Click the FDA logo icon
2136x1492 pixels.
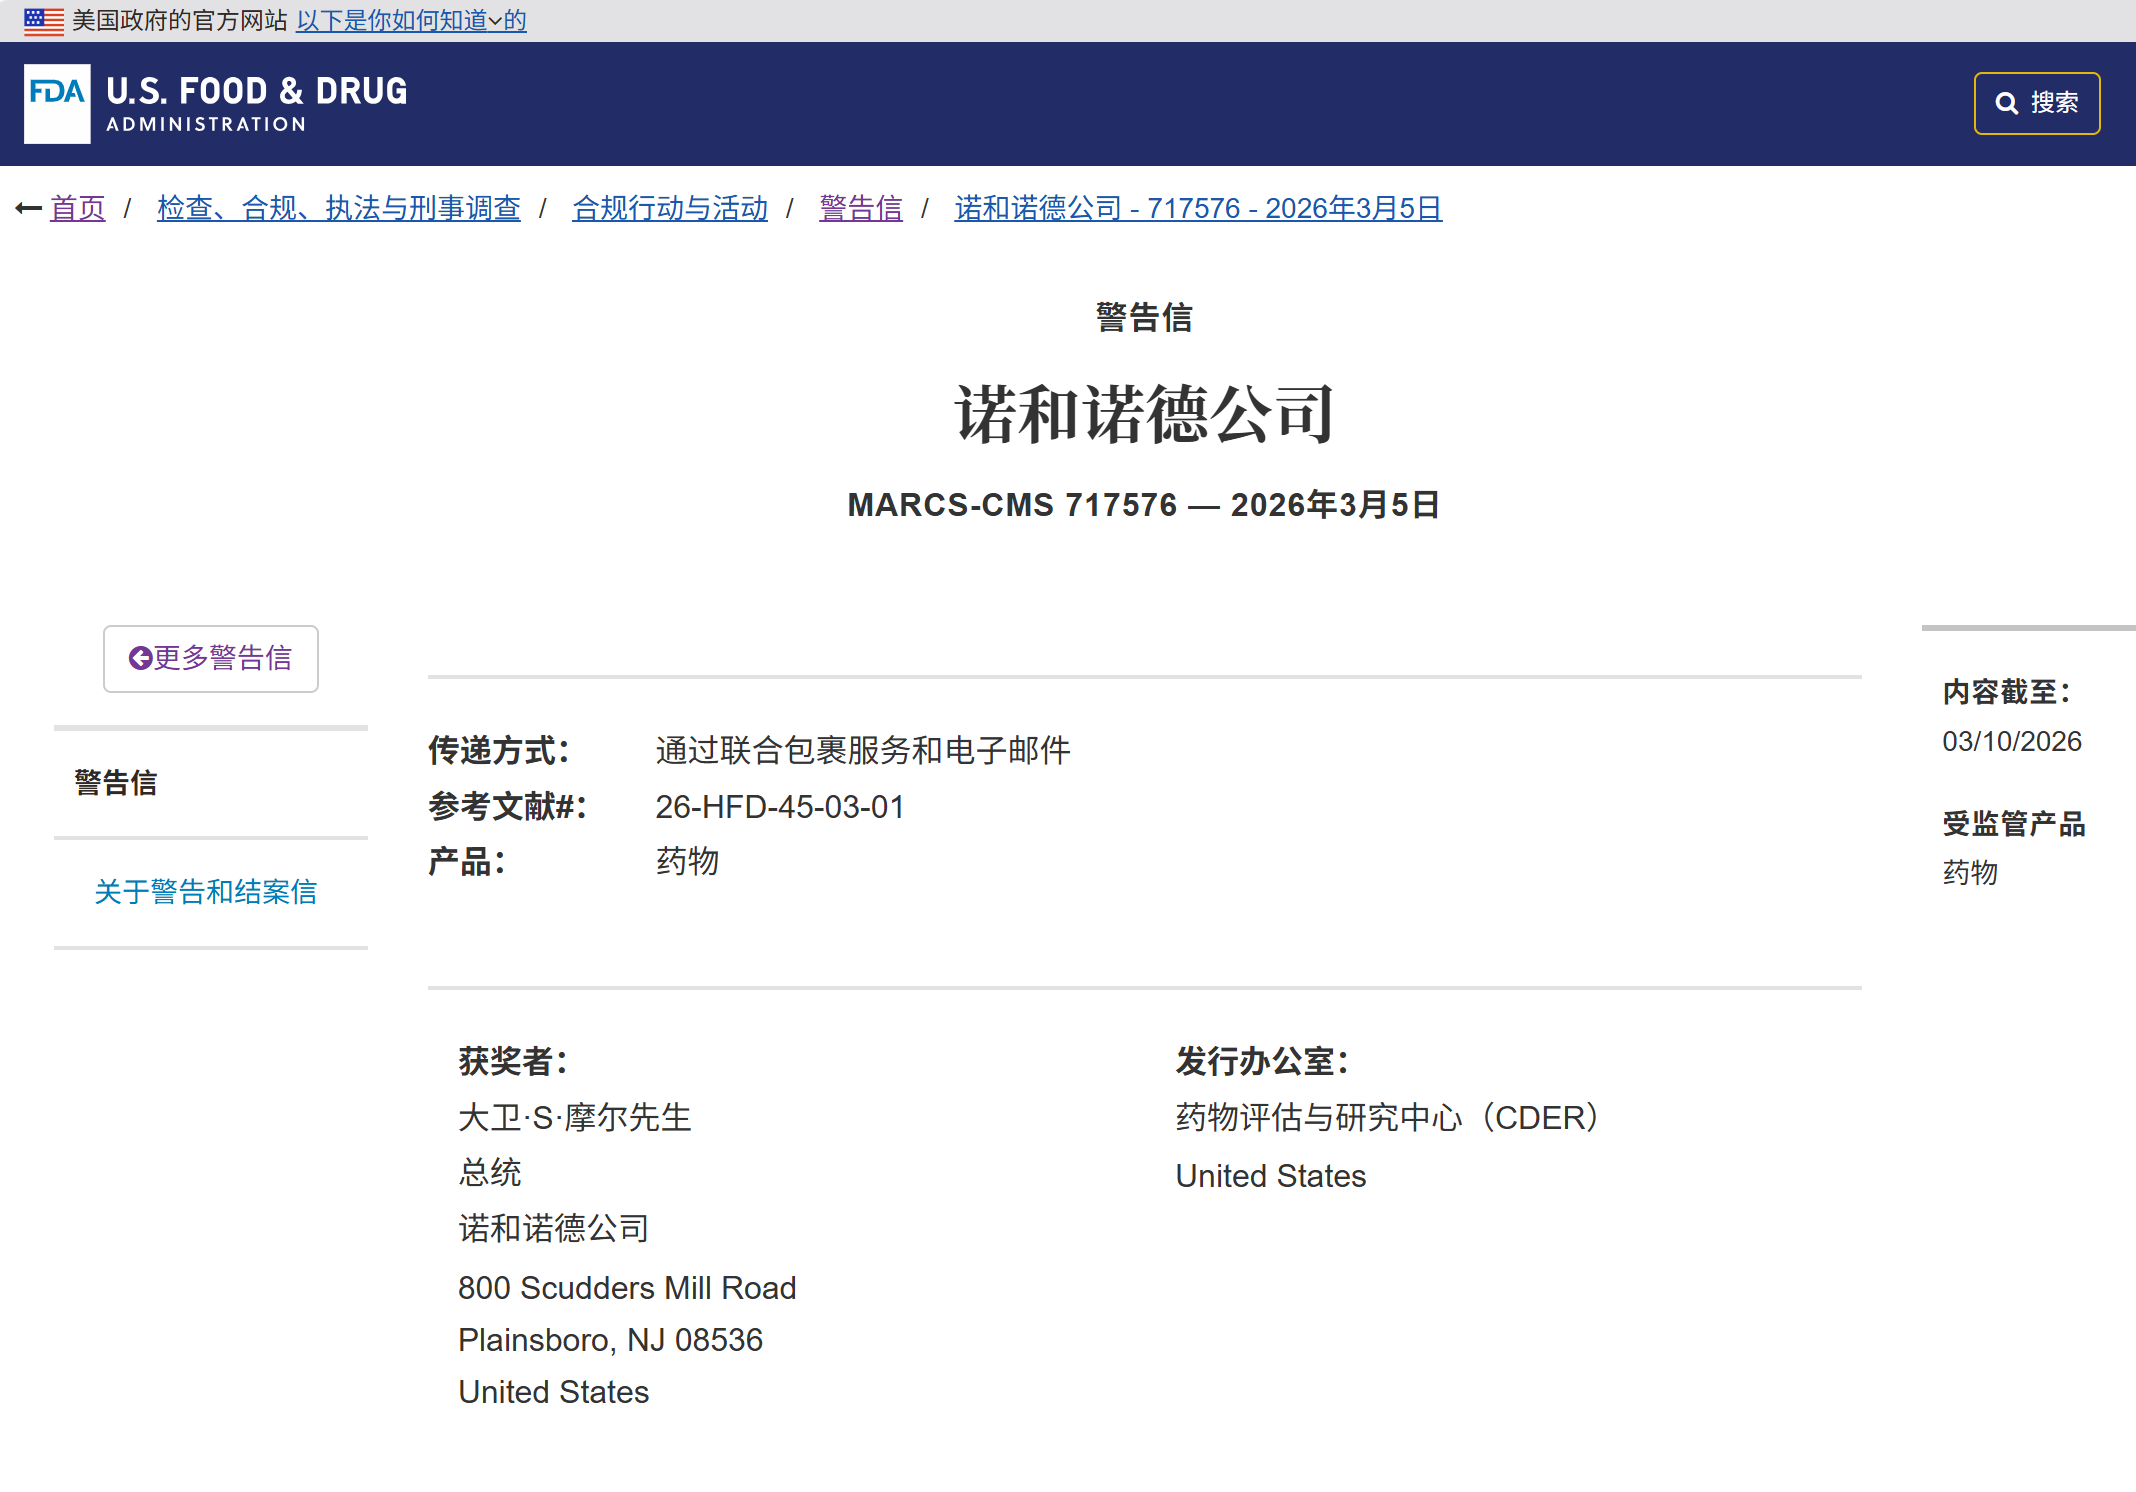pyautogui.click(x=57, y=103)
